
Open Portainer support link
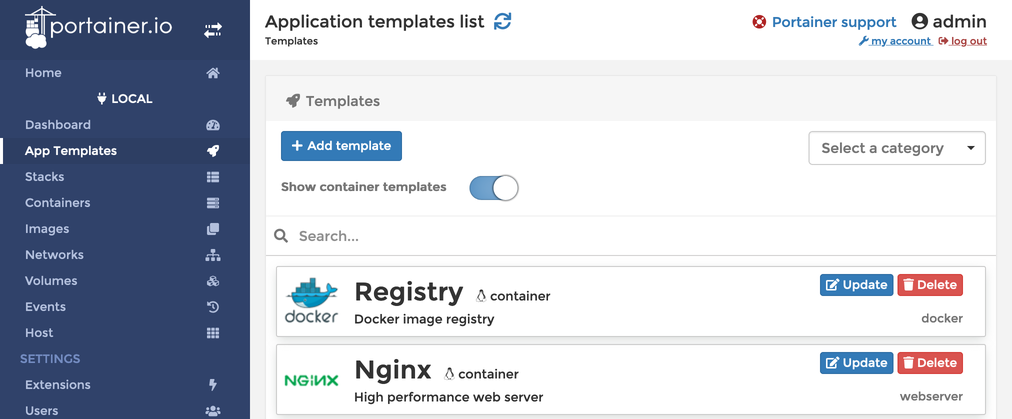pyautogui.click(x=834, y=22)
